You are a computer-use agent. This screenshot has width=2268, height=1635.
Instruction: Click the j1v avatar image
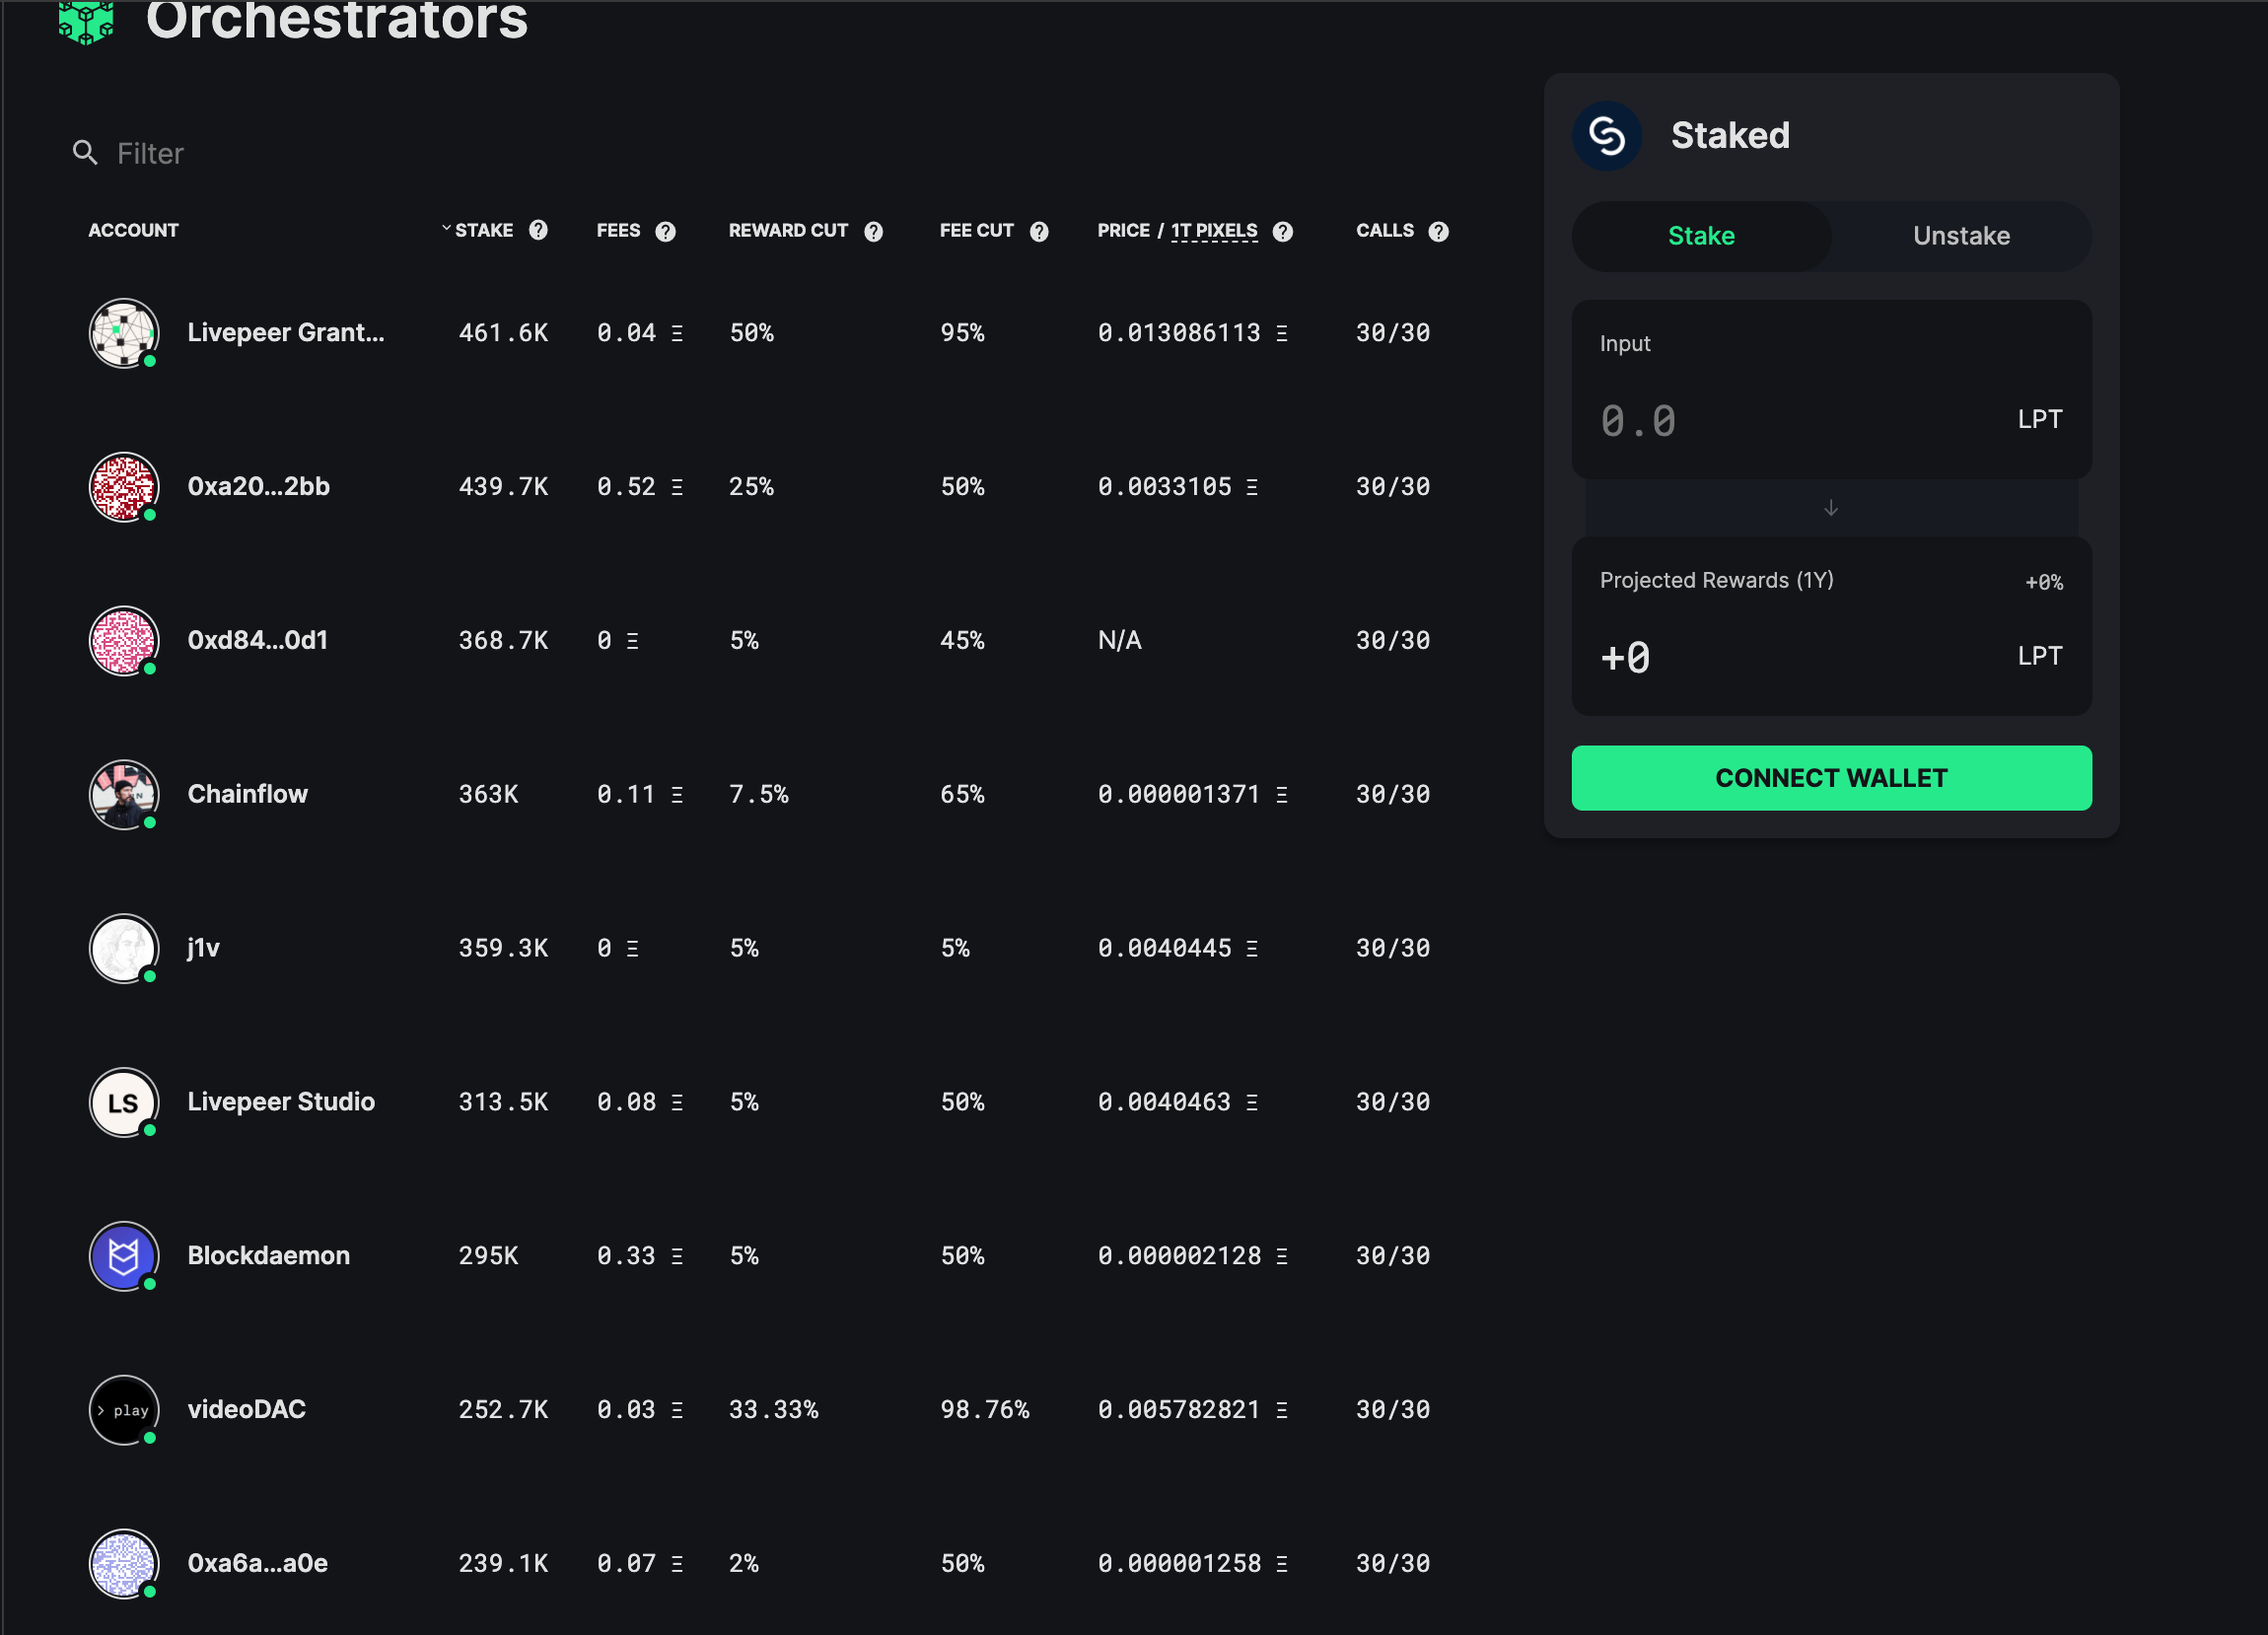pyautogui.click(x=124, y=949)
